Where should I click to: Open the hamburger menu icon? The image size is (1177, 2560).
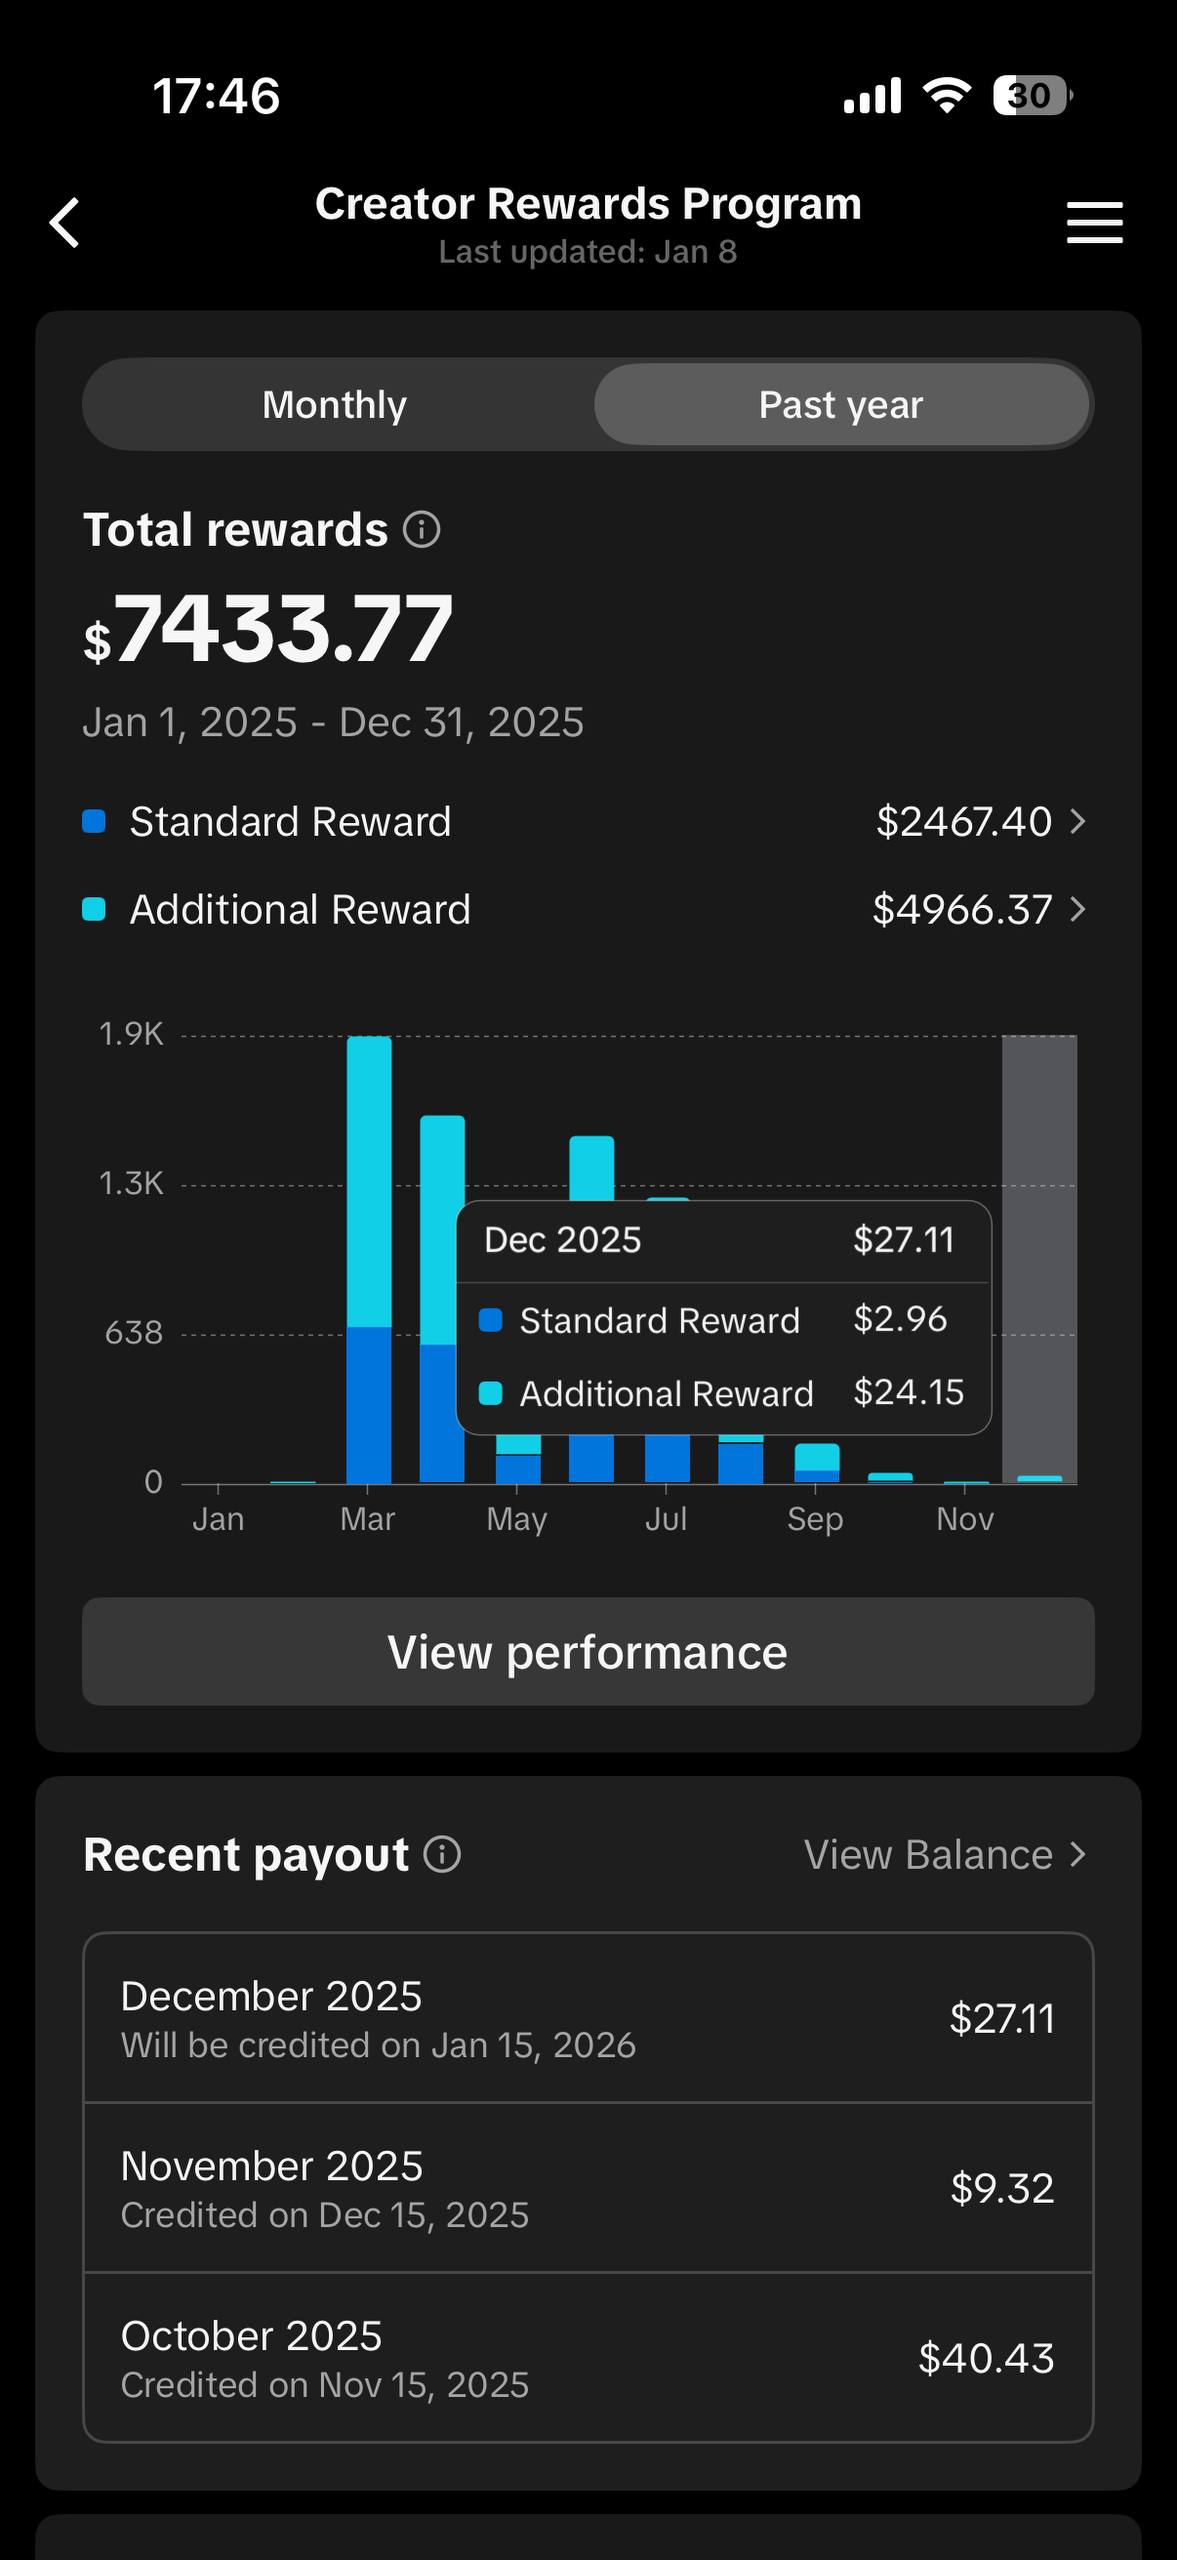(1094, 222)
